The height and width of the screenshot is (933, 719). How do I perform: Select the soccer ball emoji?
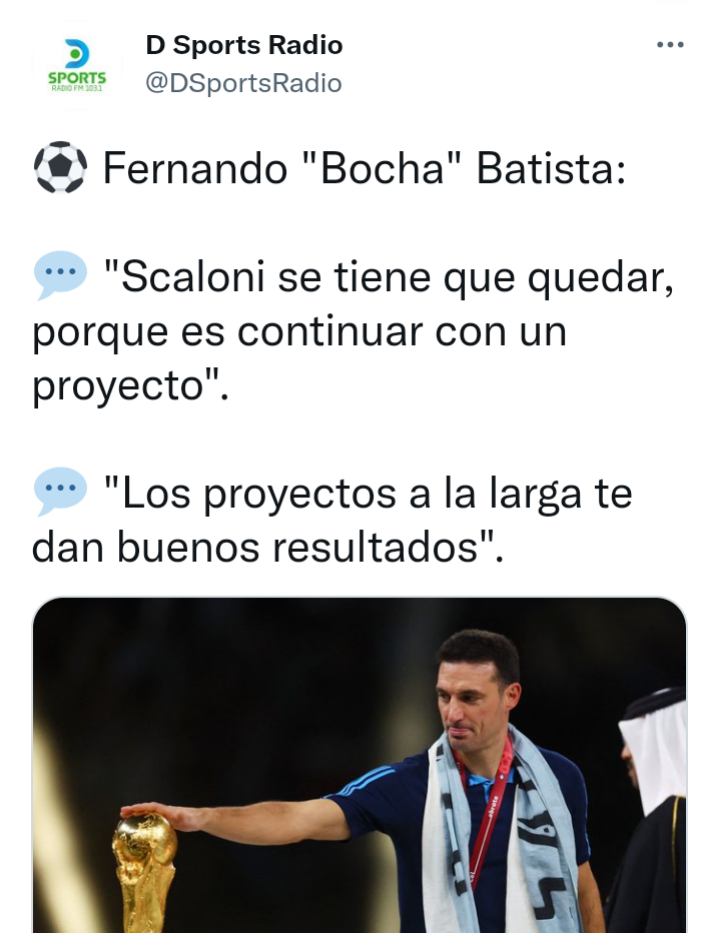tap(60, 167)
